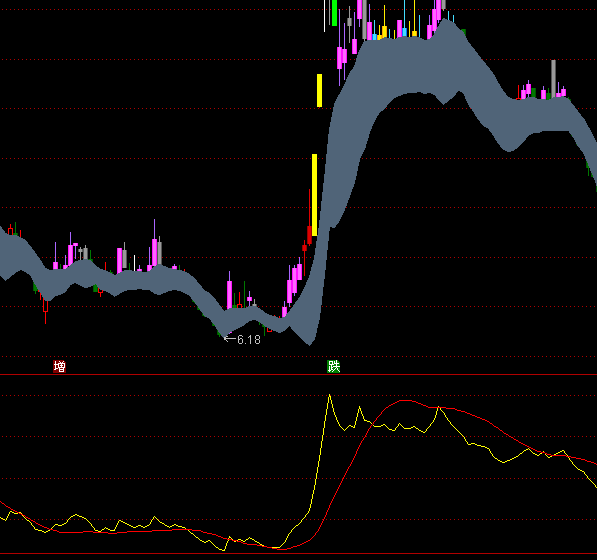597x560 pixels.
Task: Click the tall gray candle on the far right
Action: pos(553,78)
